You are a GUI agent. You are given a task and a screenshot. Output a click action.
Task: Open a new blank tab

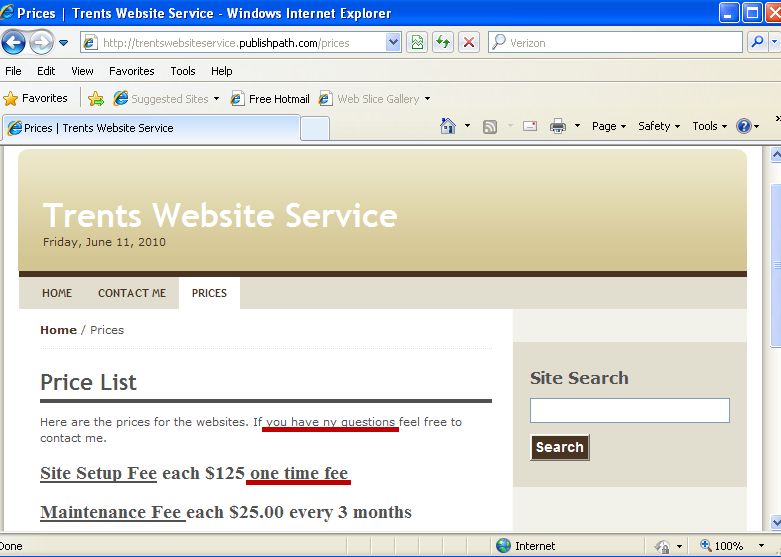(x=315, y=129)
